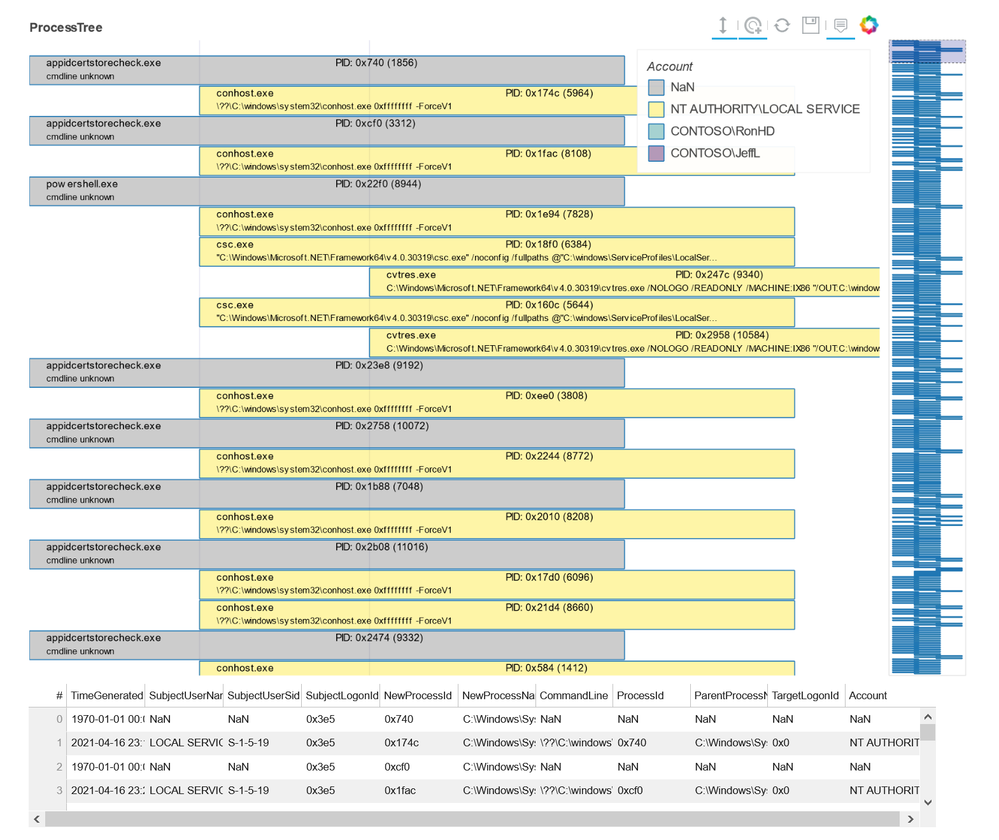
Task: Click the 0x1fac cell in row 3
Action: click(419, 790)
